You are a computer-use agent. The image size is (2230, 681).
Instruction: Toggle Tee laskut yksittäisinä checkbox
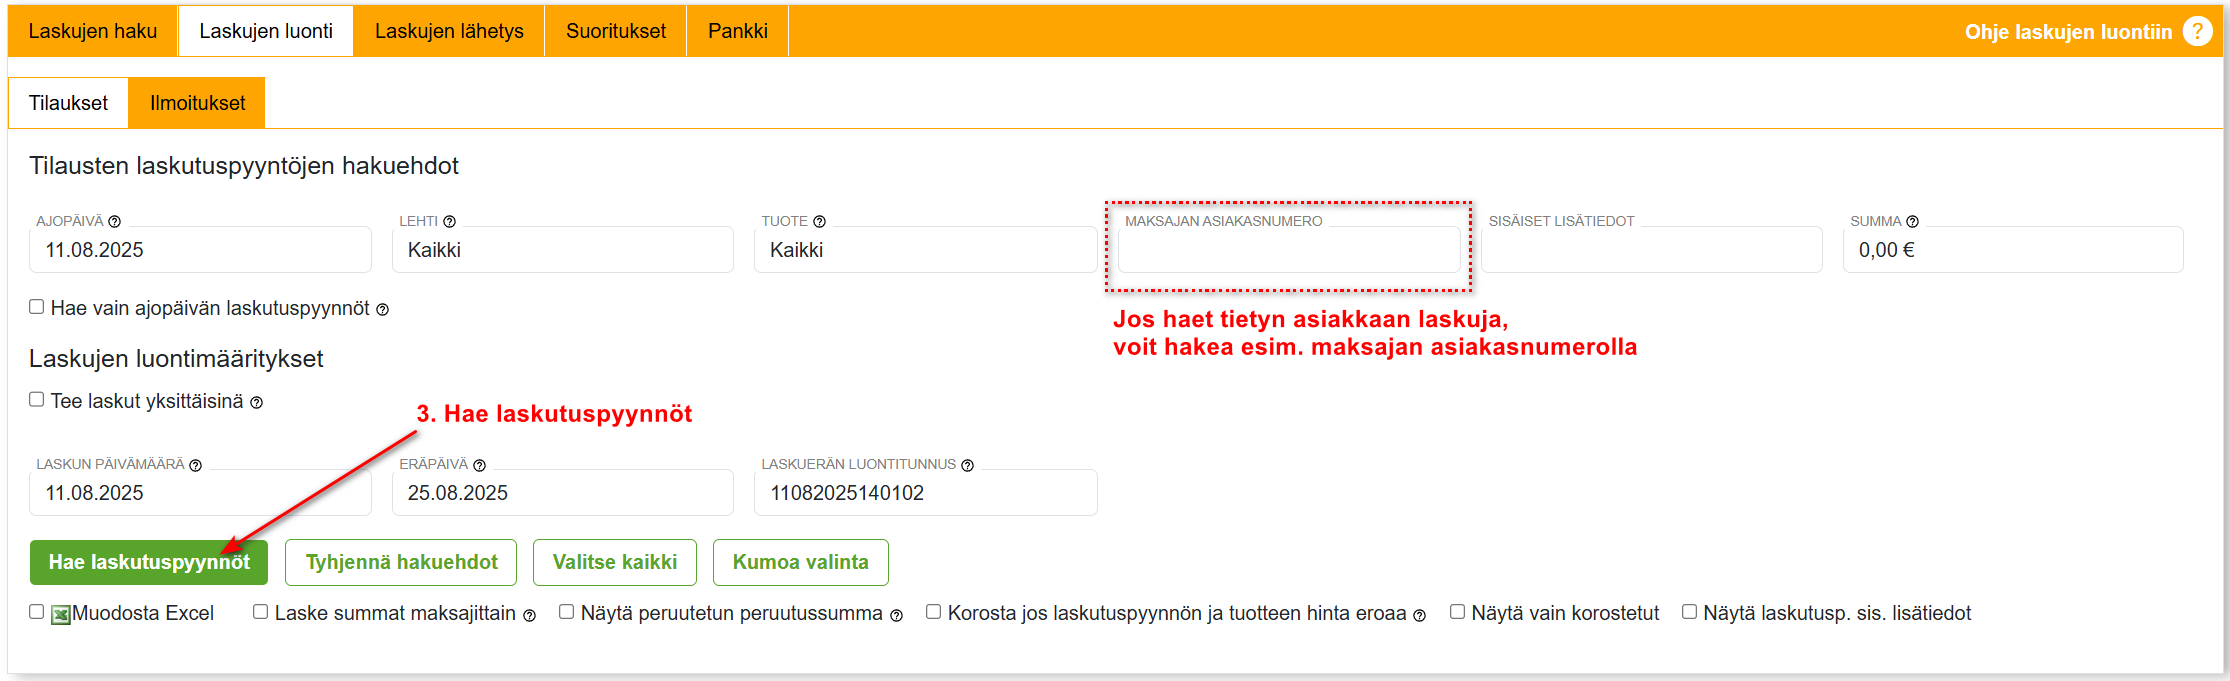tap(37, 400)
